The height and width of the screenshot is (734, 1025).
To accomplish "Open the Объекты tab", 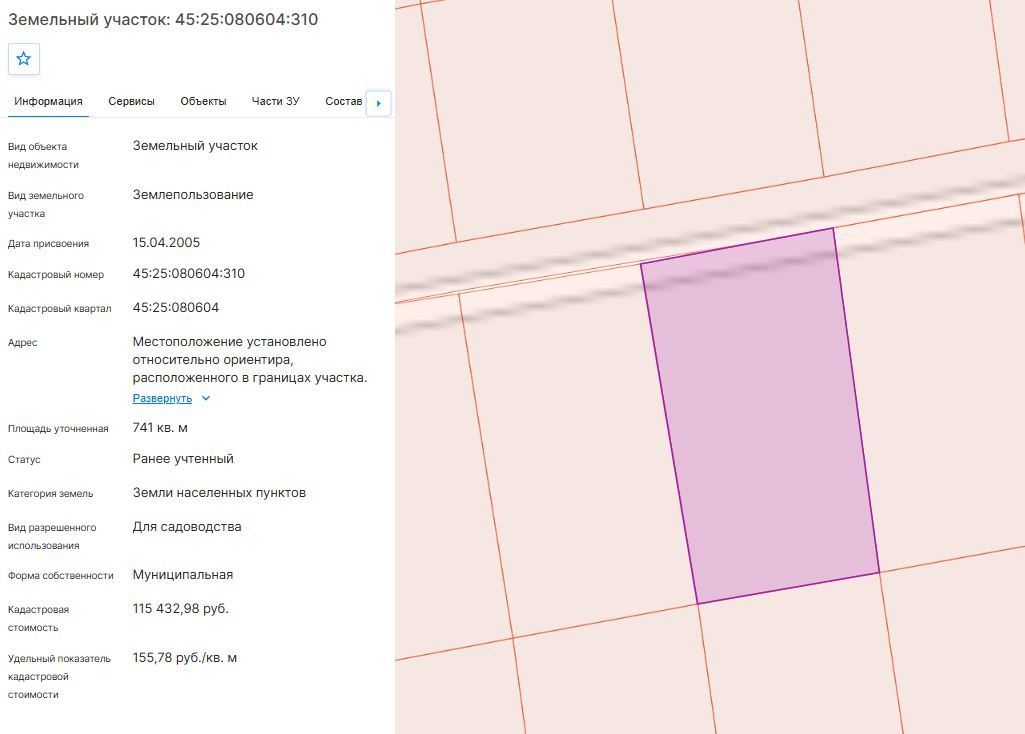I will click(x=203, y=101).
